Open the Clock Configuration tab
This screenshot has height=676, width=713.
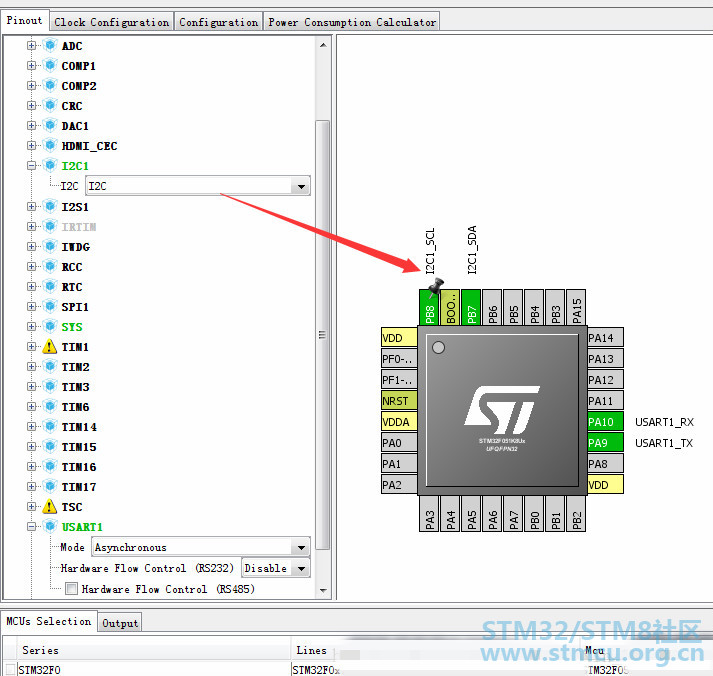click(x=111, y=22)
